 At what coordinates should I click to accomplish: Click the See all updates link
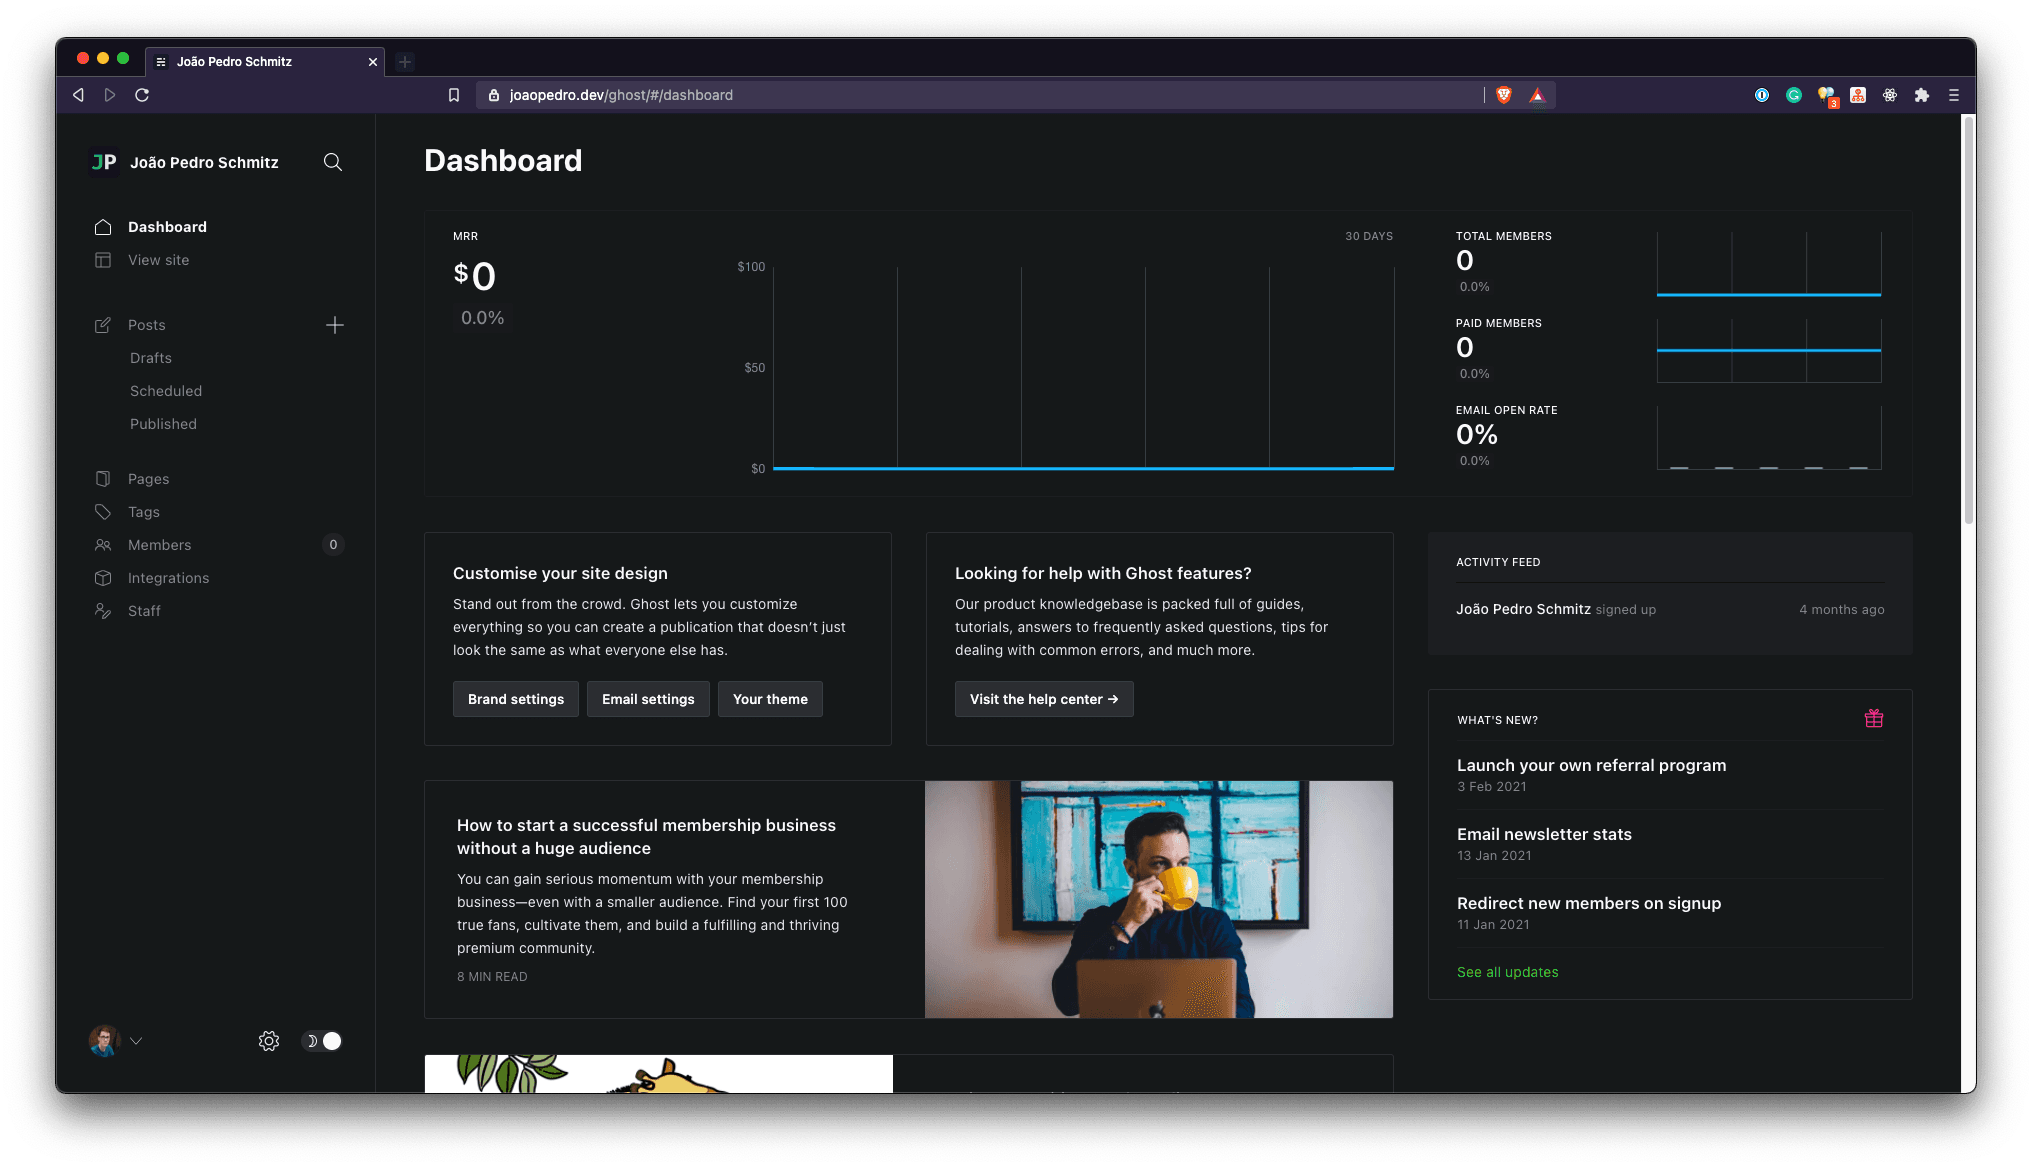pos(1507,971)
